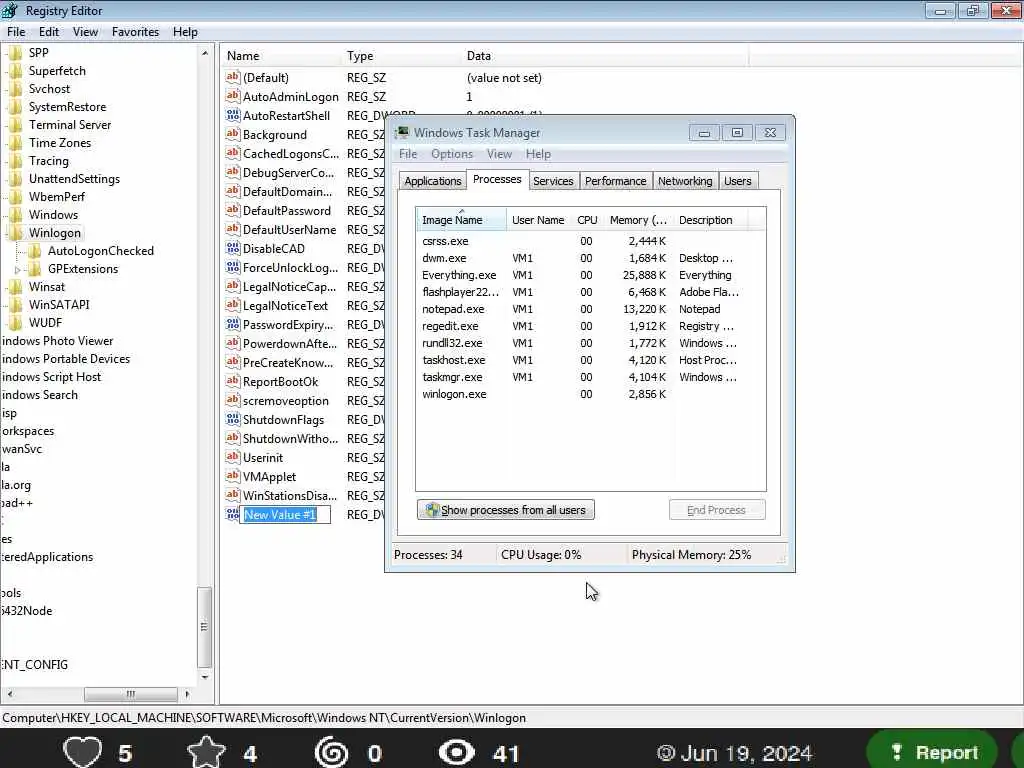Click the AutoAdminLogon string value icon

coord(232,96)
